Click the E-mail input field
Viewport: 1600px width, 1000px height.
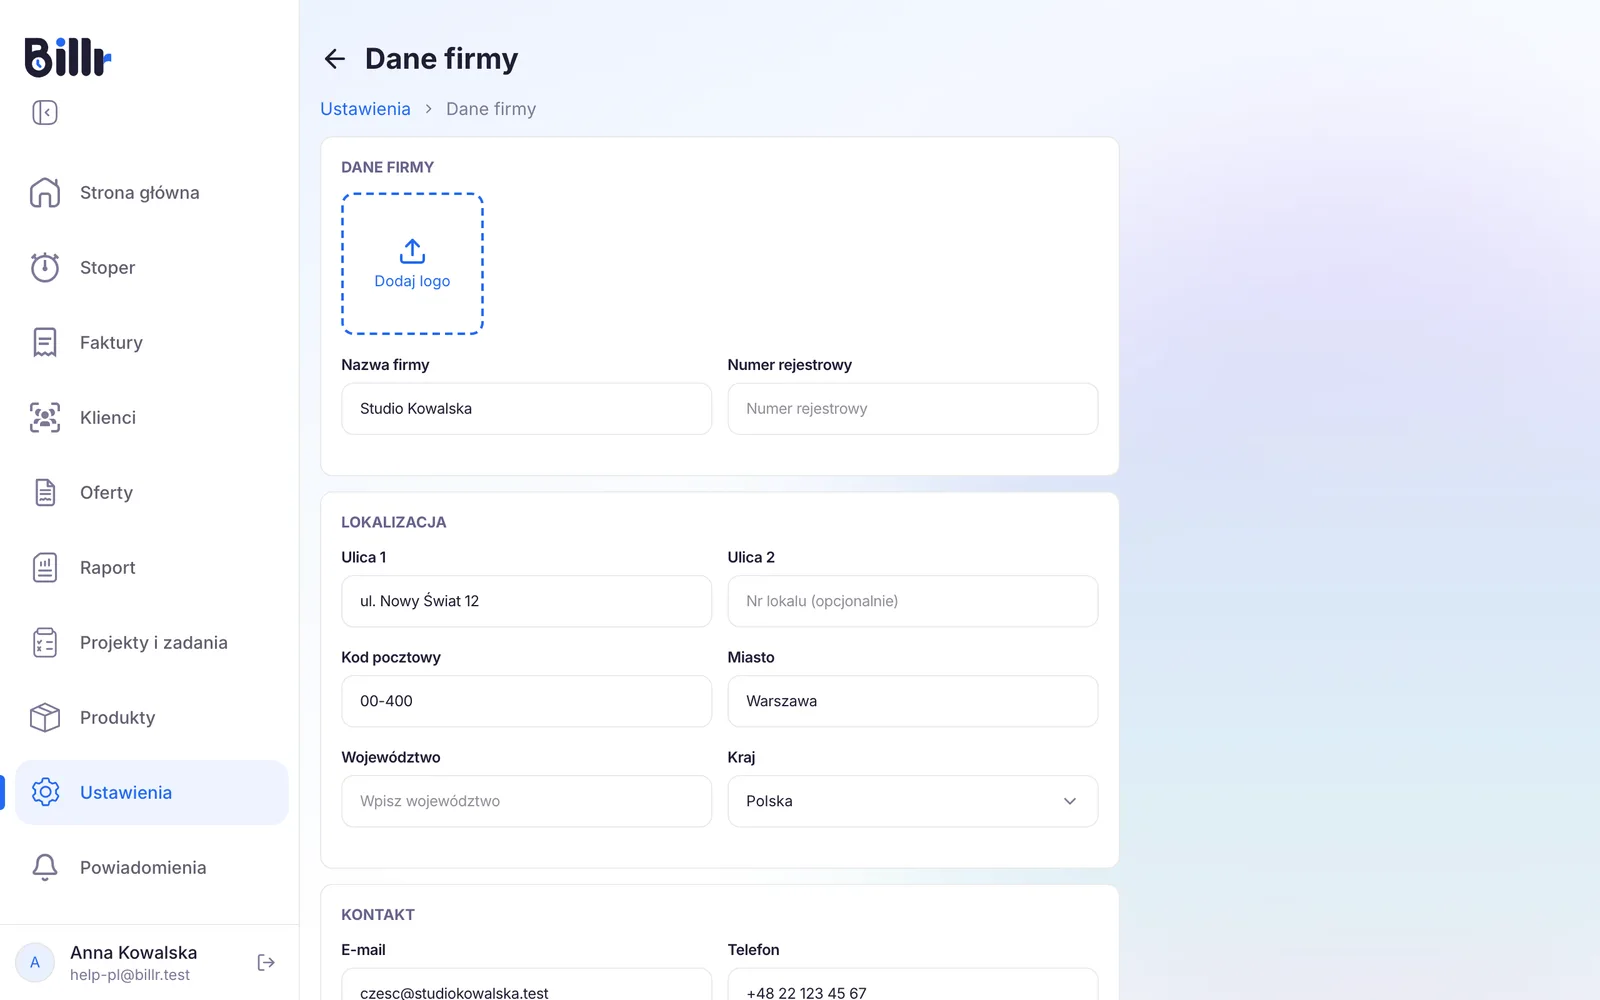click(x=526, y=985)
